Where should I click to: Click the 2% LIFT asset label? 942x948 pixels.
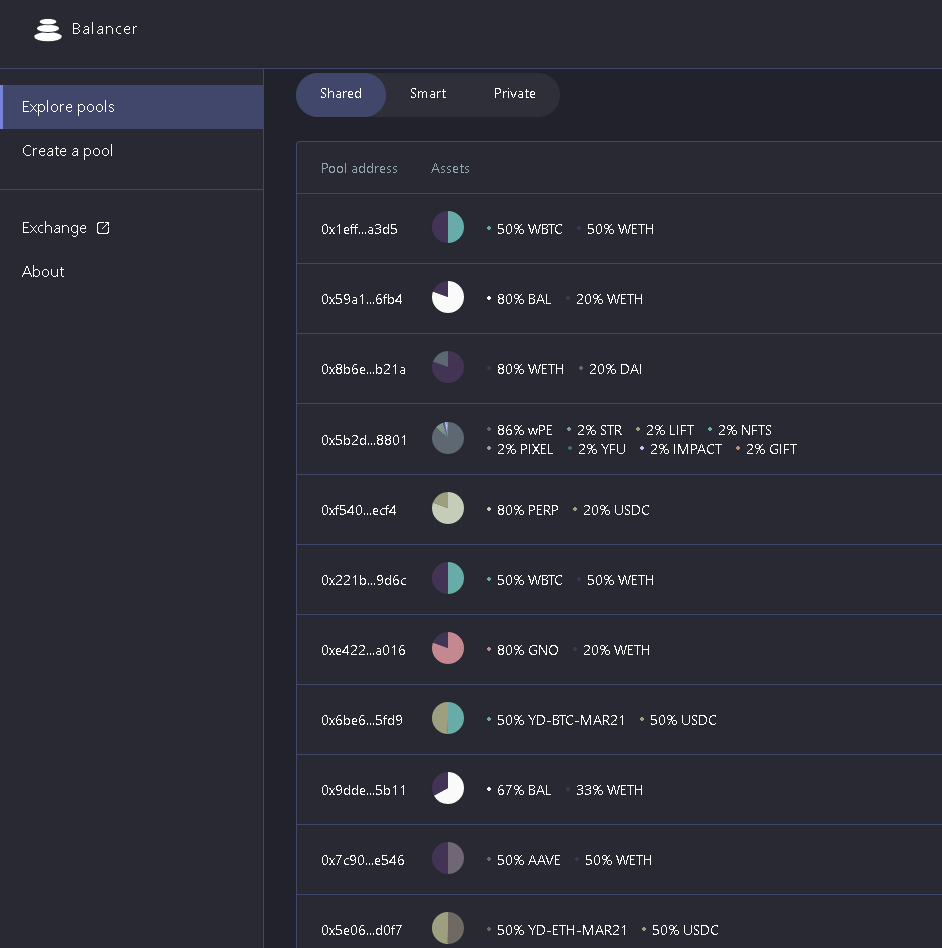pos(670,431)
